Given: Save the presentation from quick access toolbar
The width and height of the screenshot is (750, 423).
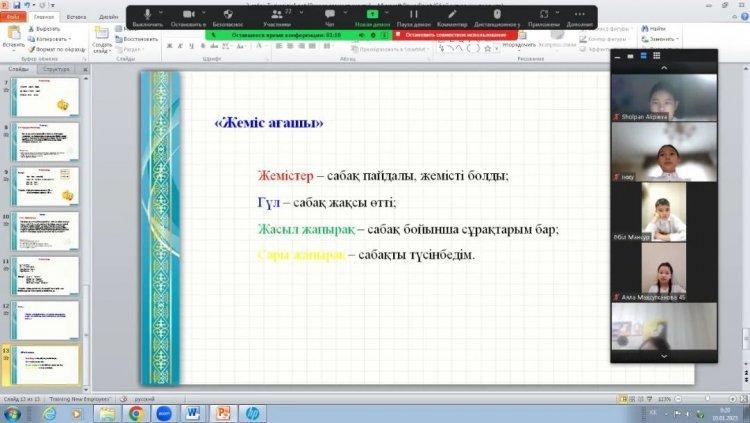Looking at the screenshot, I should pyautogui.click(x=17, y=5).
